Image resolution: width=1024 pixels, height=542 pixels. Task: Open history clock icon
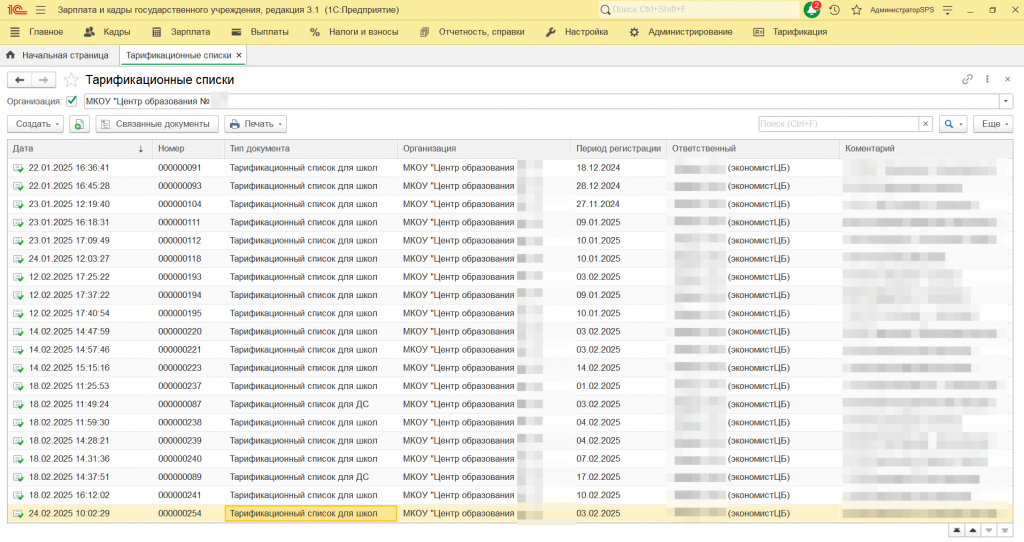pyautogui.click(x=835, y=10)
